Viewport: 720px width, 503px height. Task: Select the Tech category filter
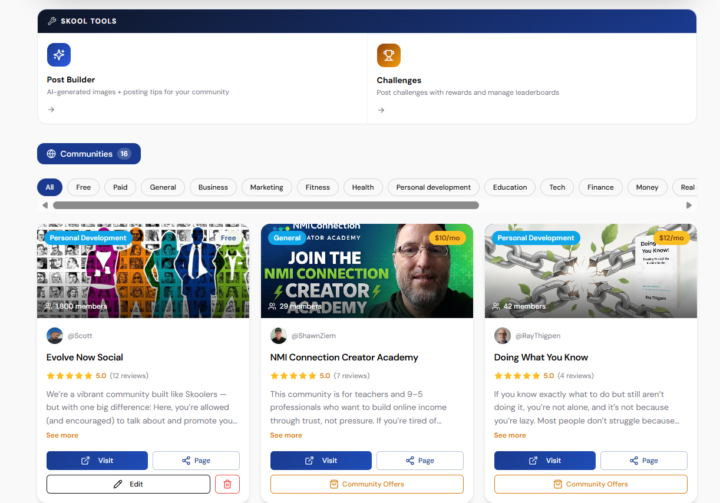coord(557,187)
